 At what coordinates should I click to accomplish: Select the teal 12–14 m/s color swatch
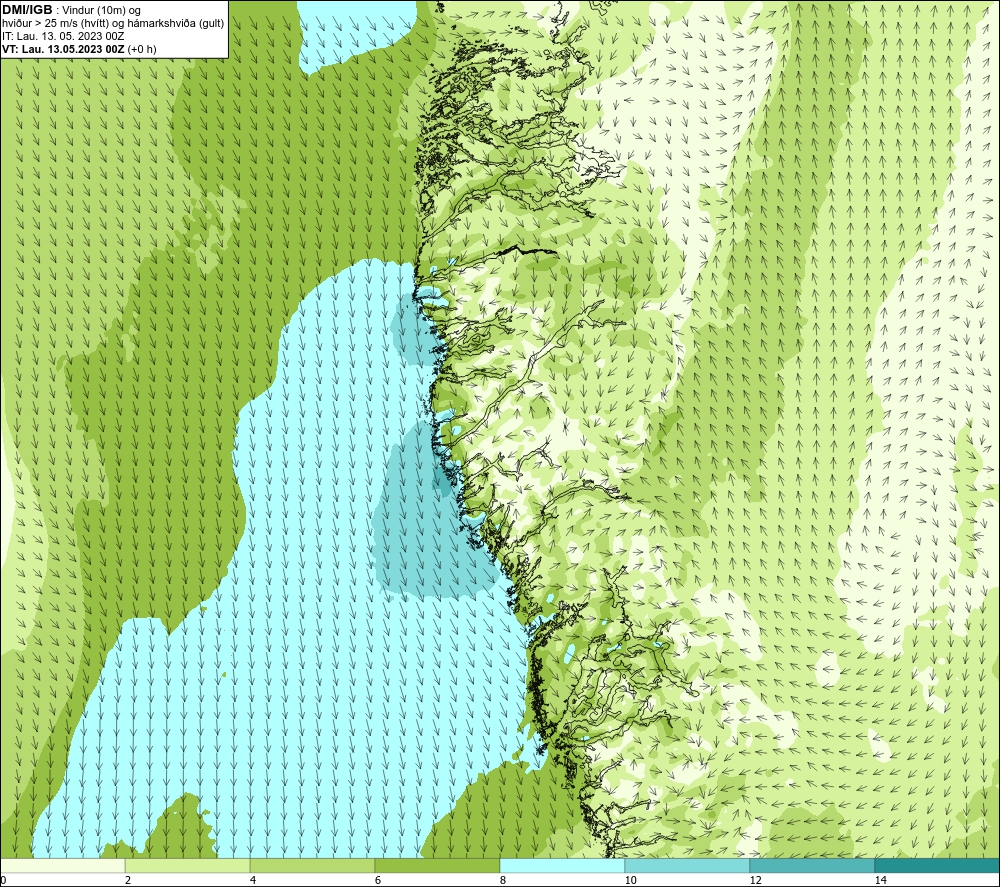point(812,865)
